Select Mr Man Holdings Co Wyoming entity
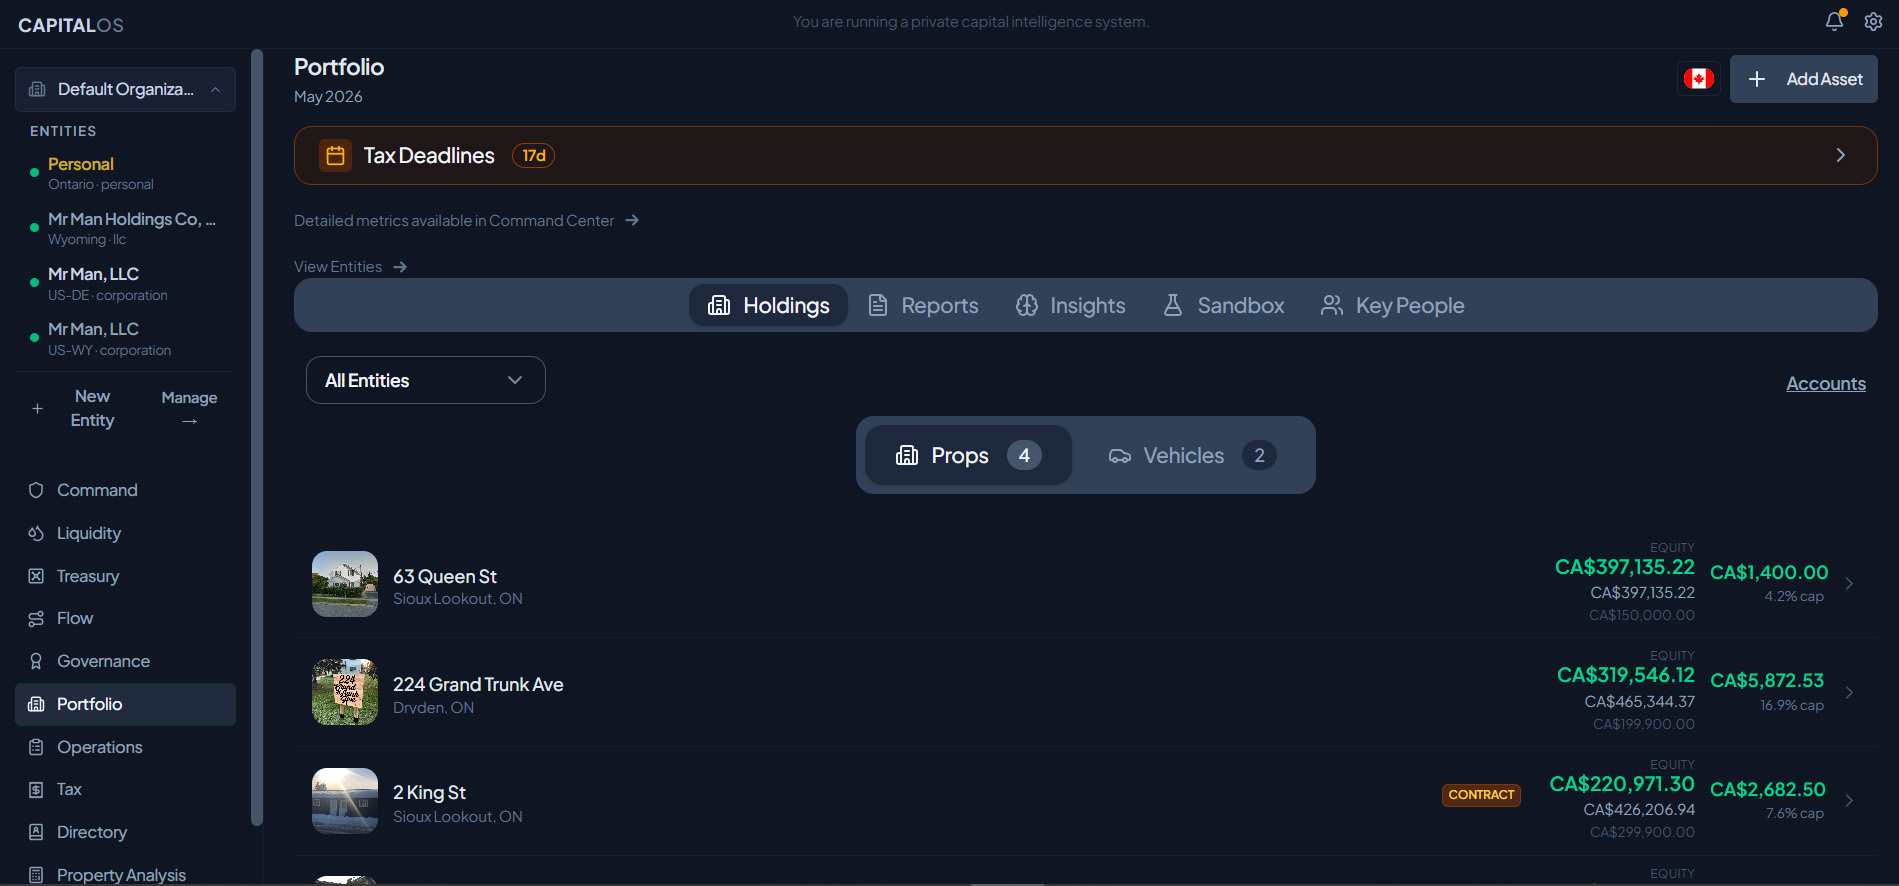Image resolution: width=1899 pixels, height=886 pixels. click(x=125, y=228)
